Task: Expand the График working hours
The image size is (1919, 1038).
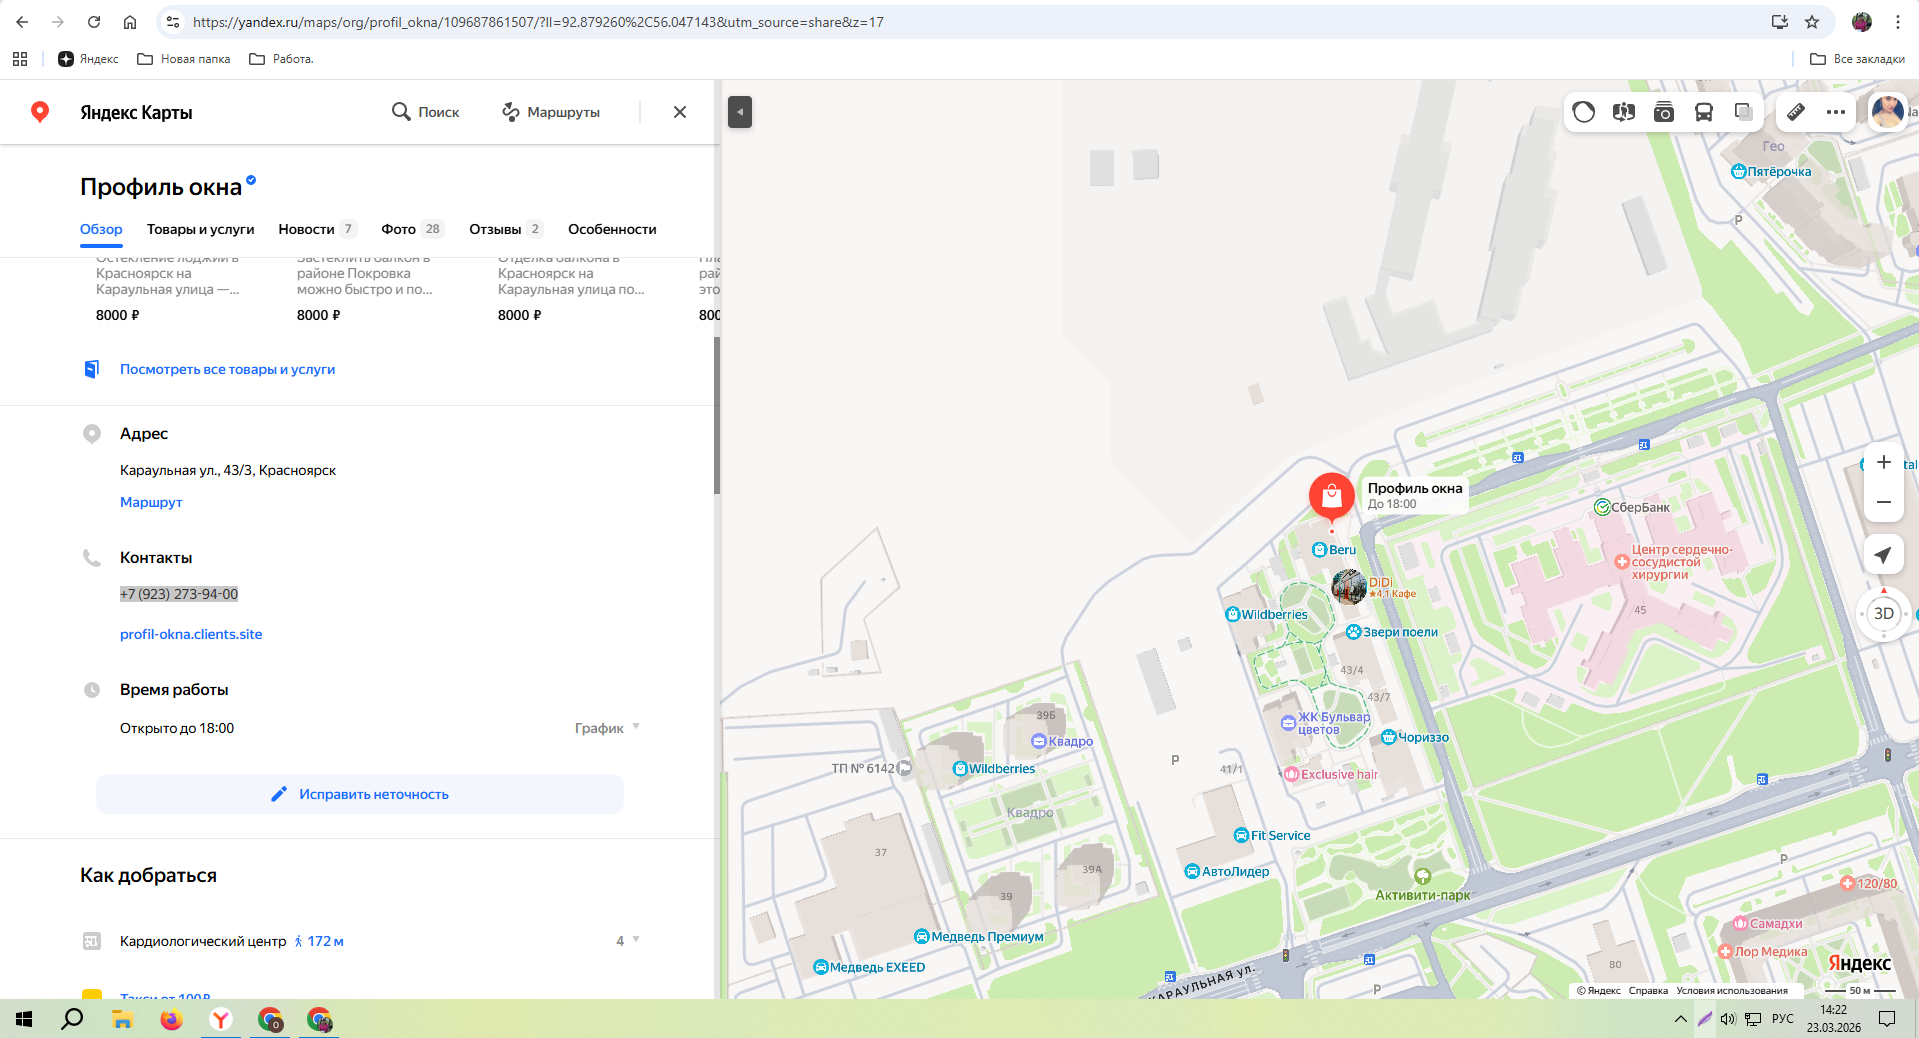Action: 607,728
